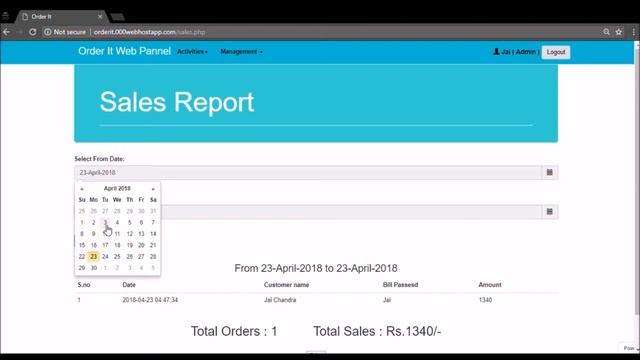Expand the Management dropdown menu
Screen dimensions: 640x360
click(x=241, y=51)
